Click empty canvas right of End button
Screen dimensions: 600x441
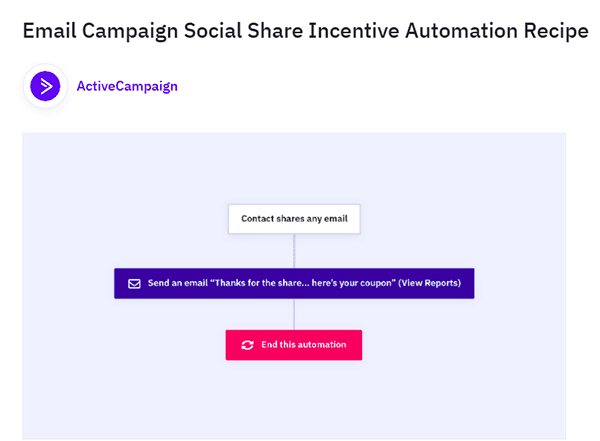pyautogui.click(x=460, y=345)
